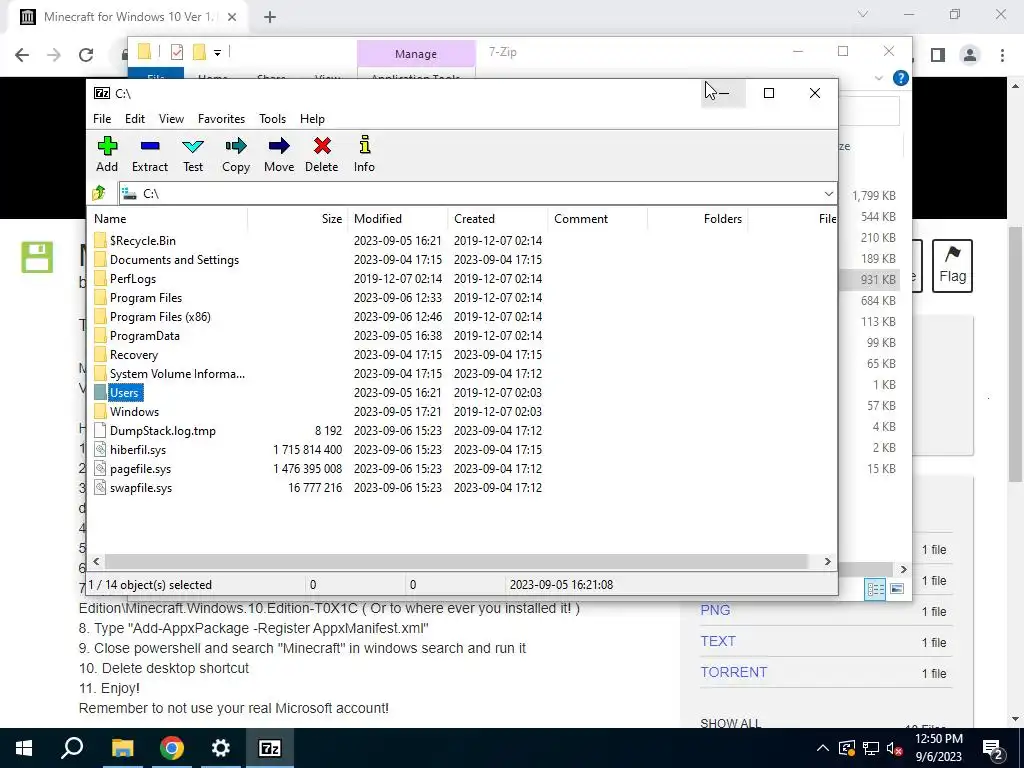This screenshot has width=1024, height=768.
Task: Select System Volume Information folder
Action: pyautogui.click(x=177, y=374)
